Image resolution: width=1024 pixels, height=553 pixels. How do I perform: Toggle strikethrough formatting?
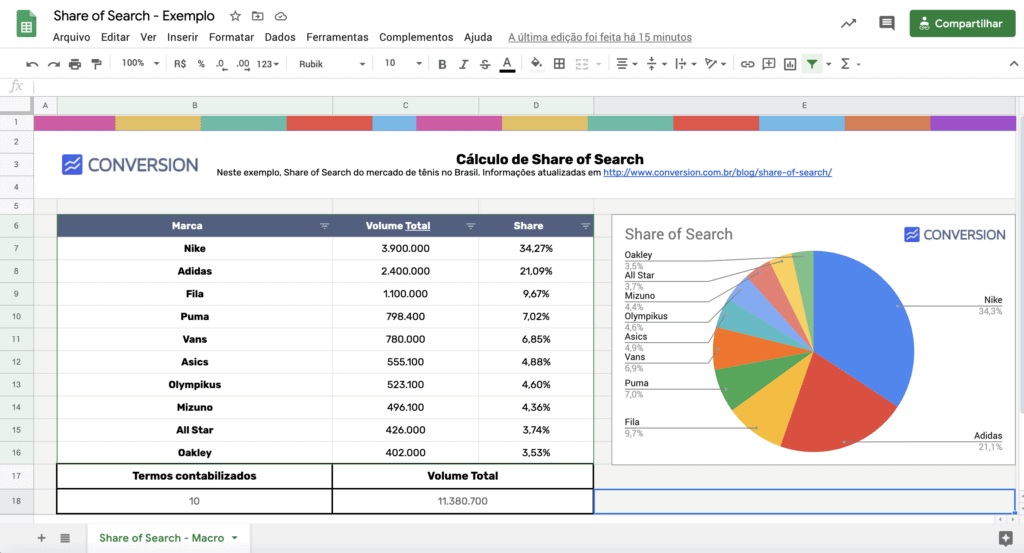485,64
